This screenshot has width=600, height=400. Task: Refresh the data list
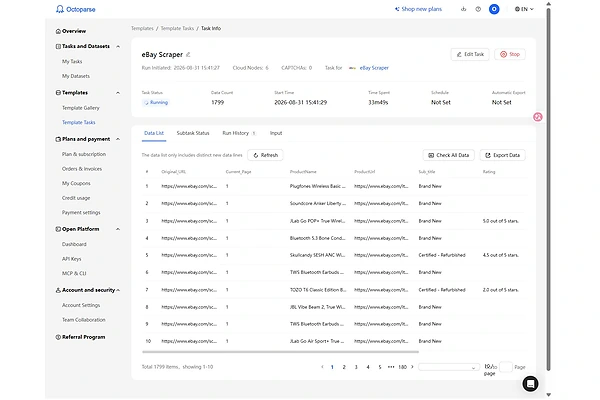pyautogui.click(x=265, y=155)
